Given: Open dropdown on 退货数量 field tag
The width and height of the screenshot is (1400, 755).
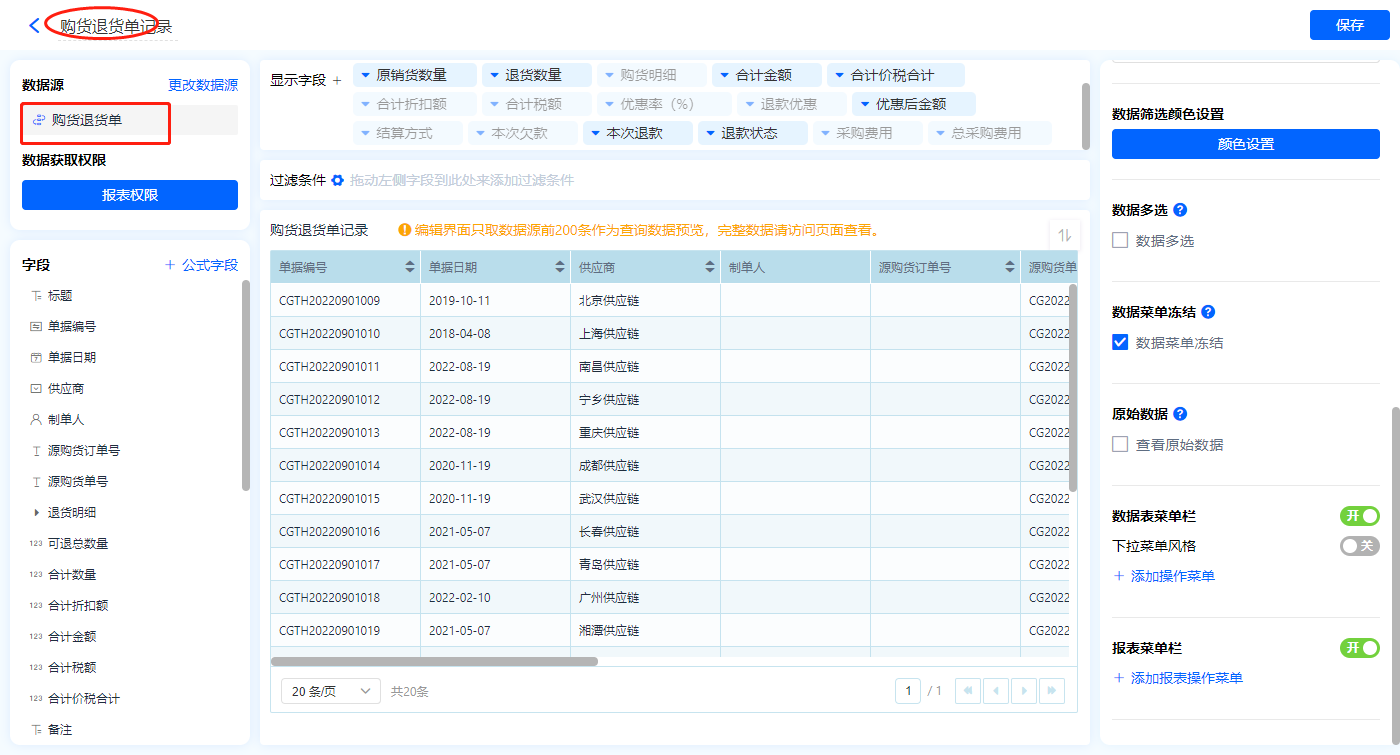Looking at the screenshot, I should pos(493,75).
